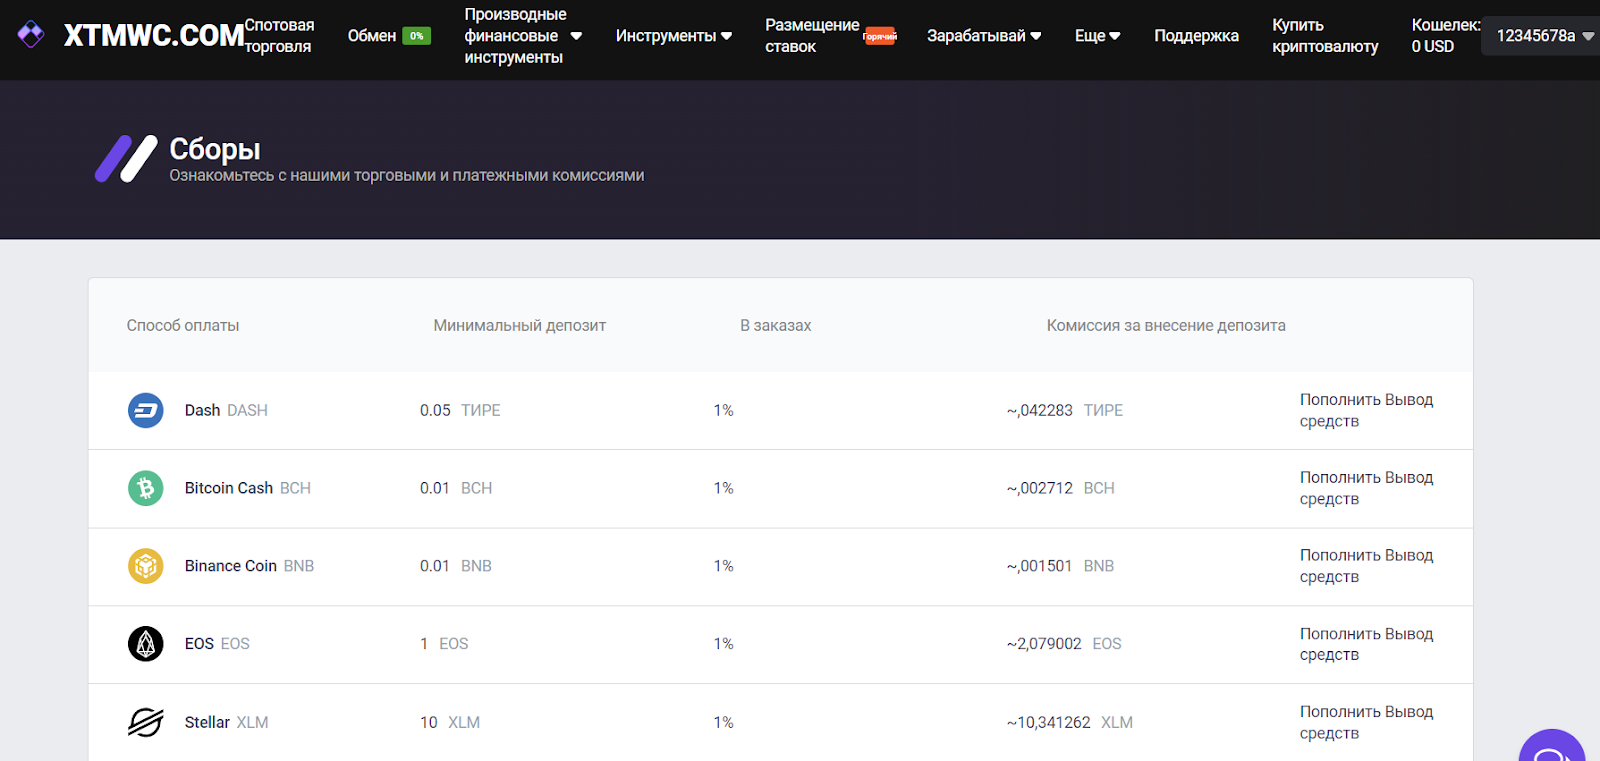The image size is (1600, 761).
Task: Click the Минимальный депозит column header
Action: [x=520, y=325]
